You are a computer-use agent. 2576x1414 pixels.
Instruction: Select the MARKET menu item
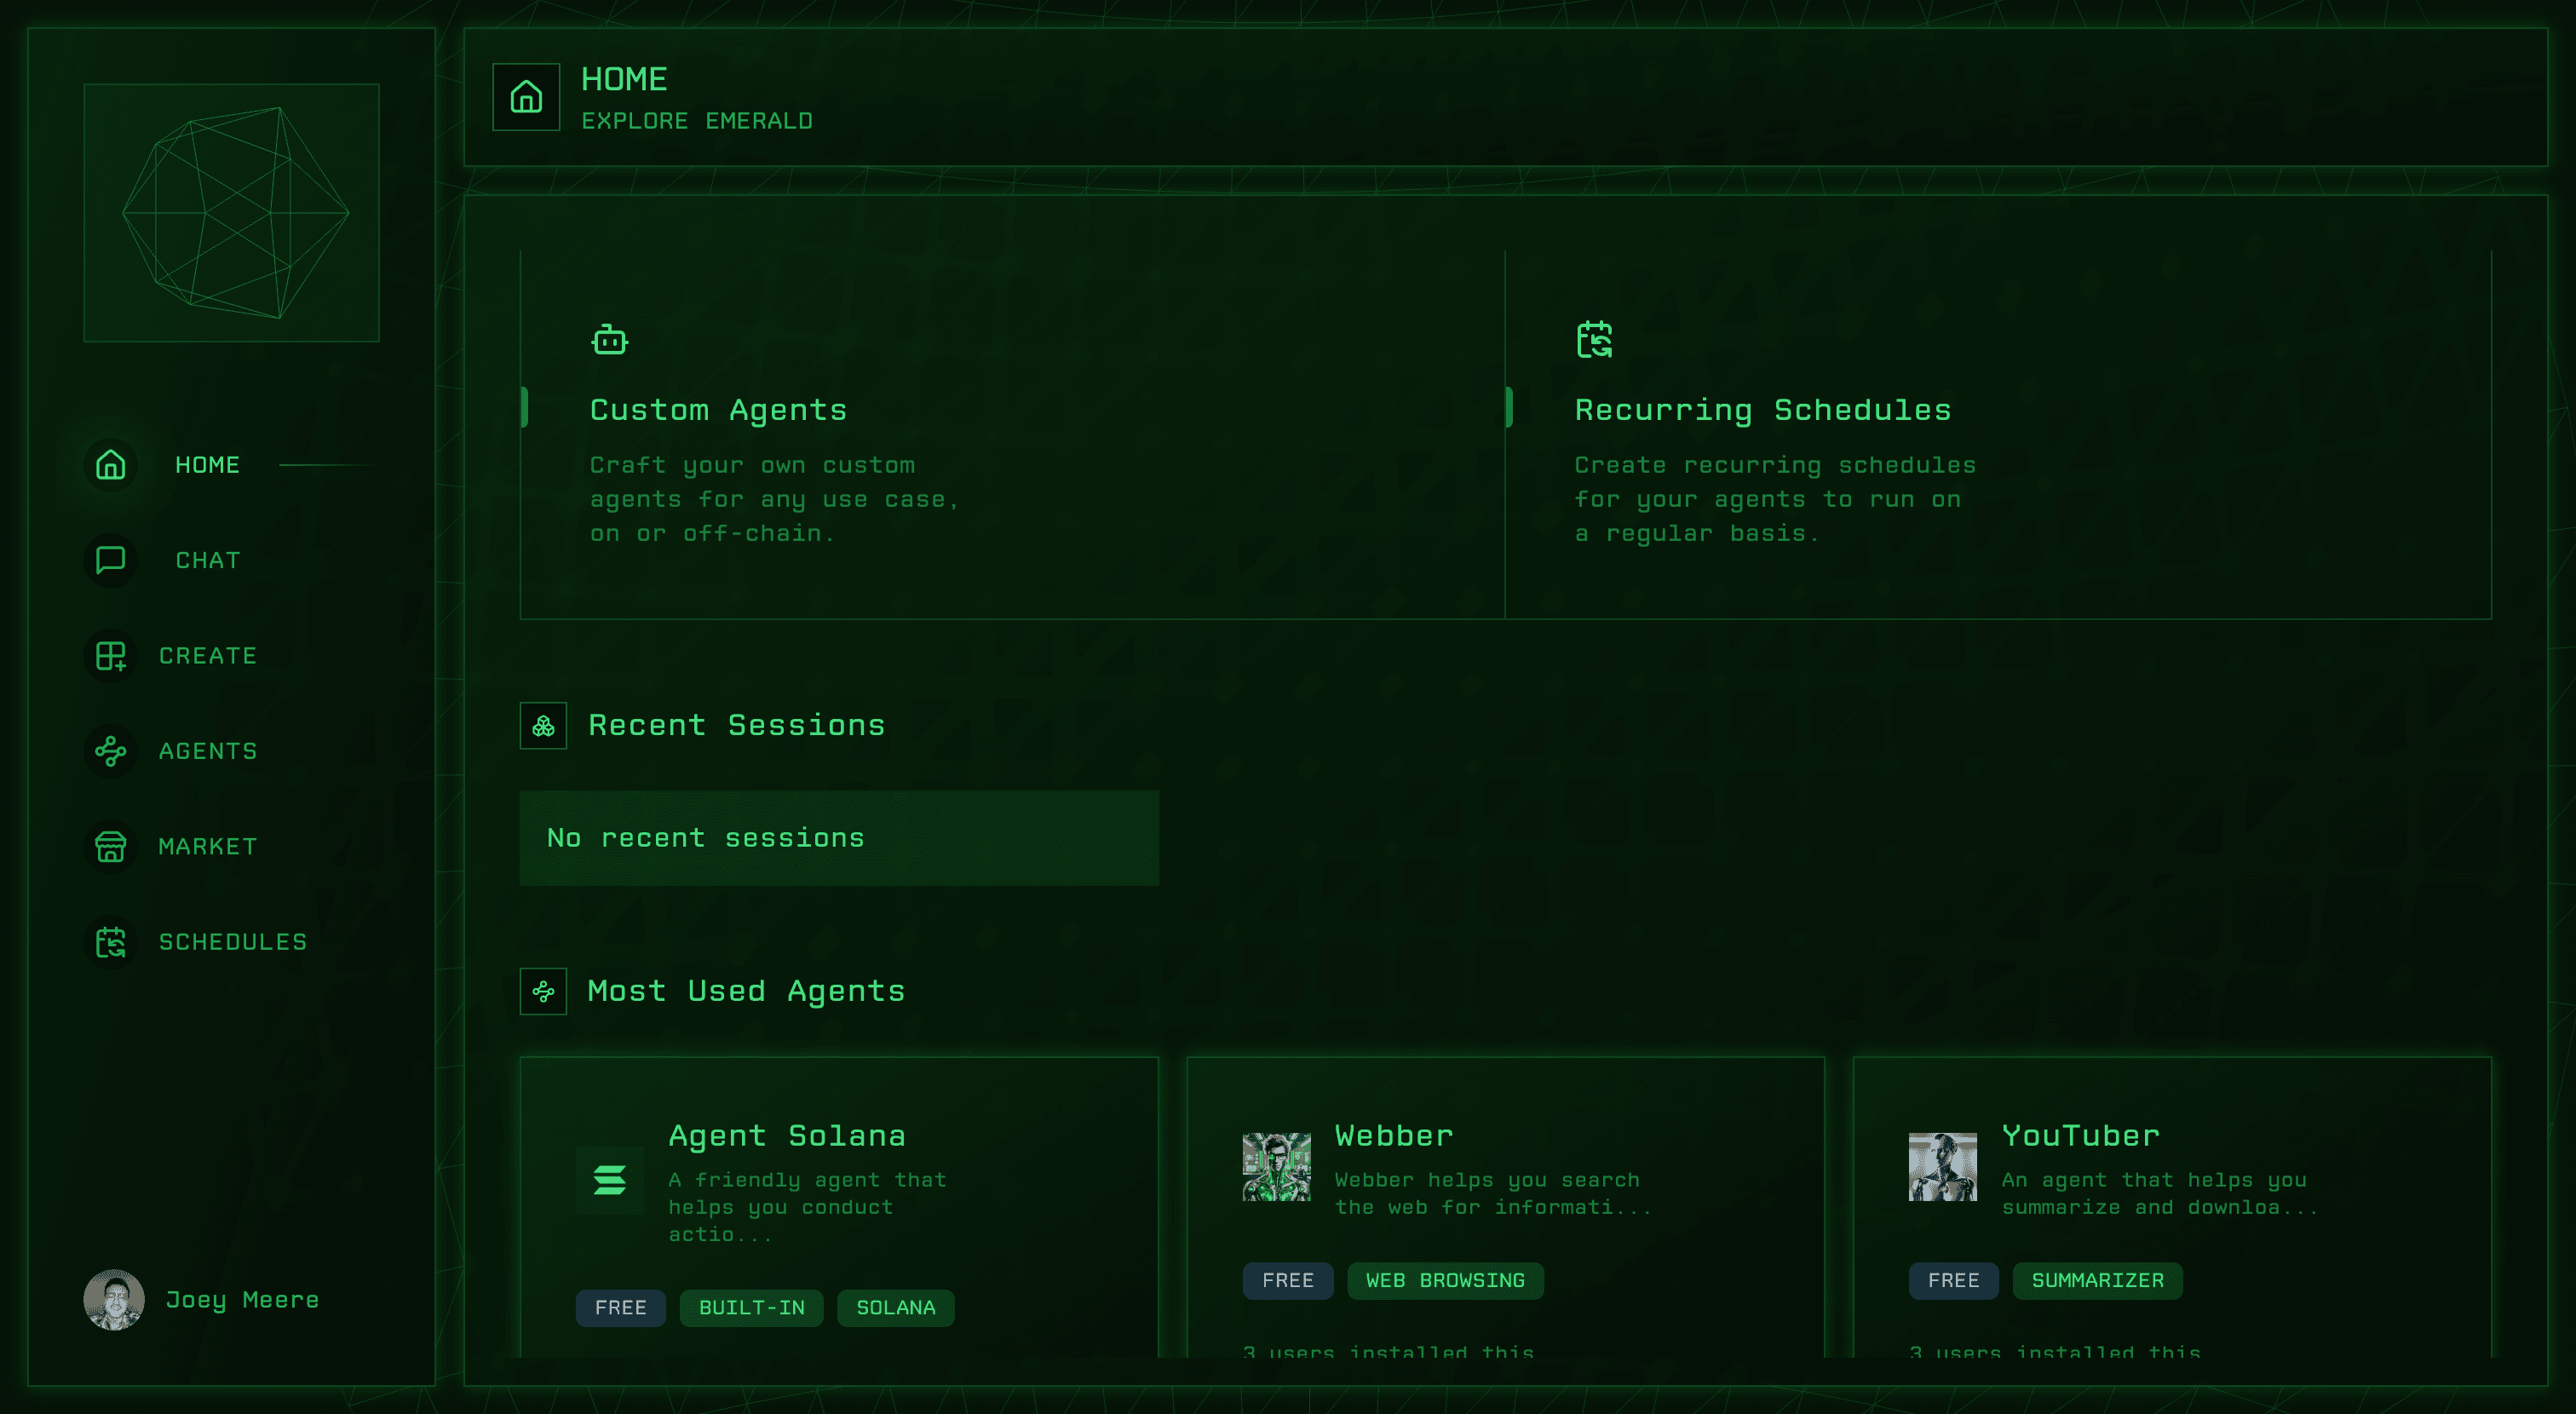click(208, 847)
